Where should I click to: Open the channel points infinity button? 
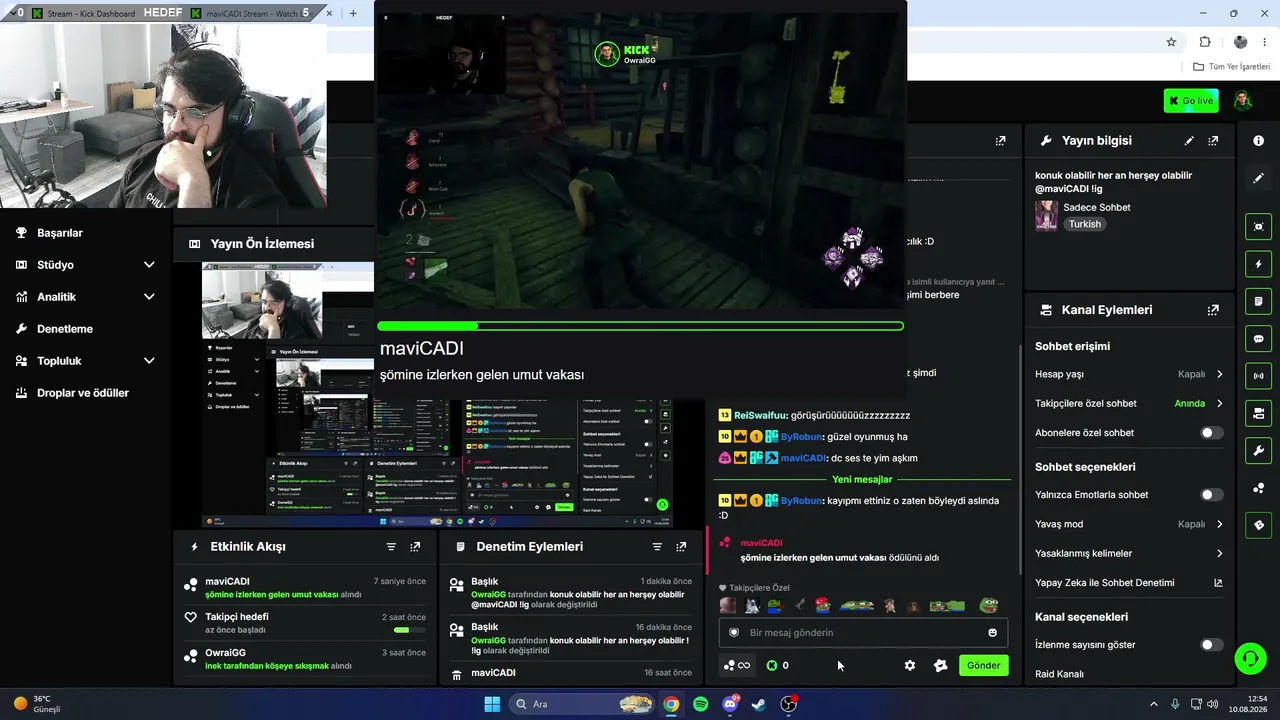pos(737,665)
